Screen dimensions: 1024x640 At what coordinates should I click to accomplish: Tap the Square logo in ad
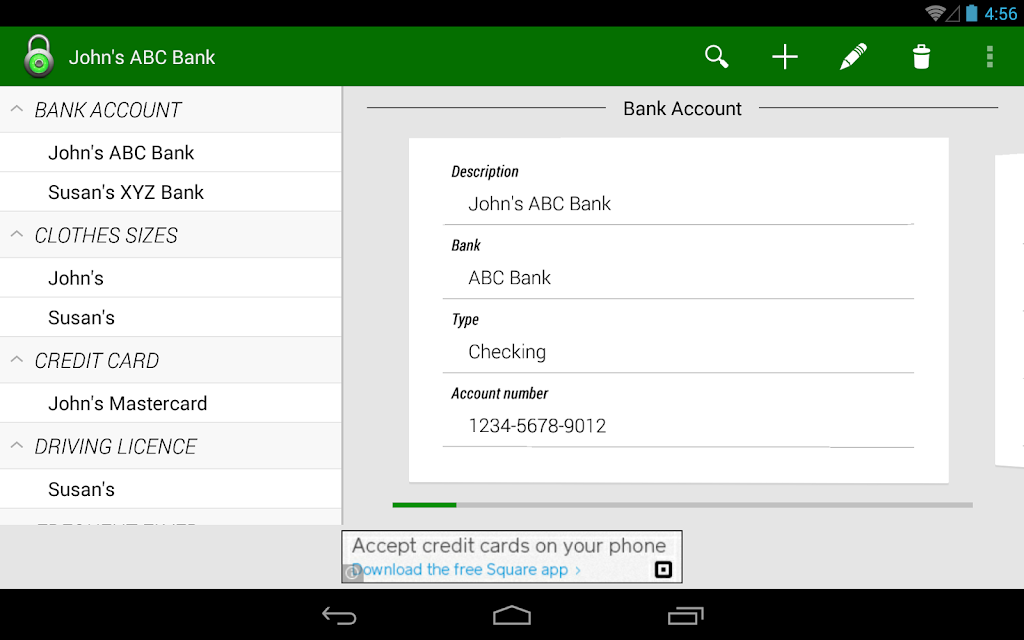click(663, 569)
